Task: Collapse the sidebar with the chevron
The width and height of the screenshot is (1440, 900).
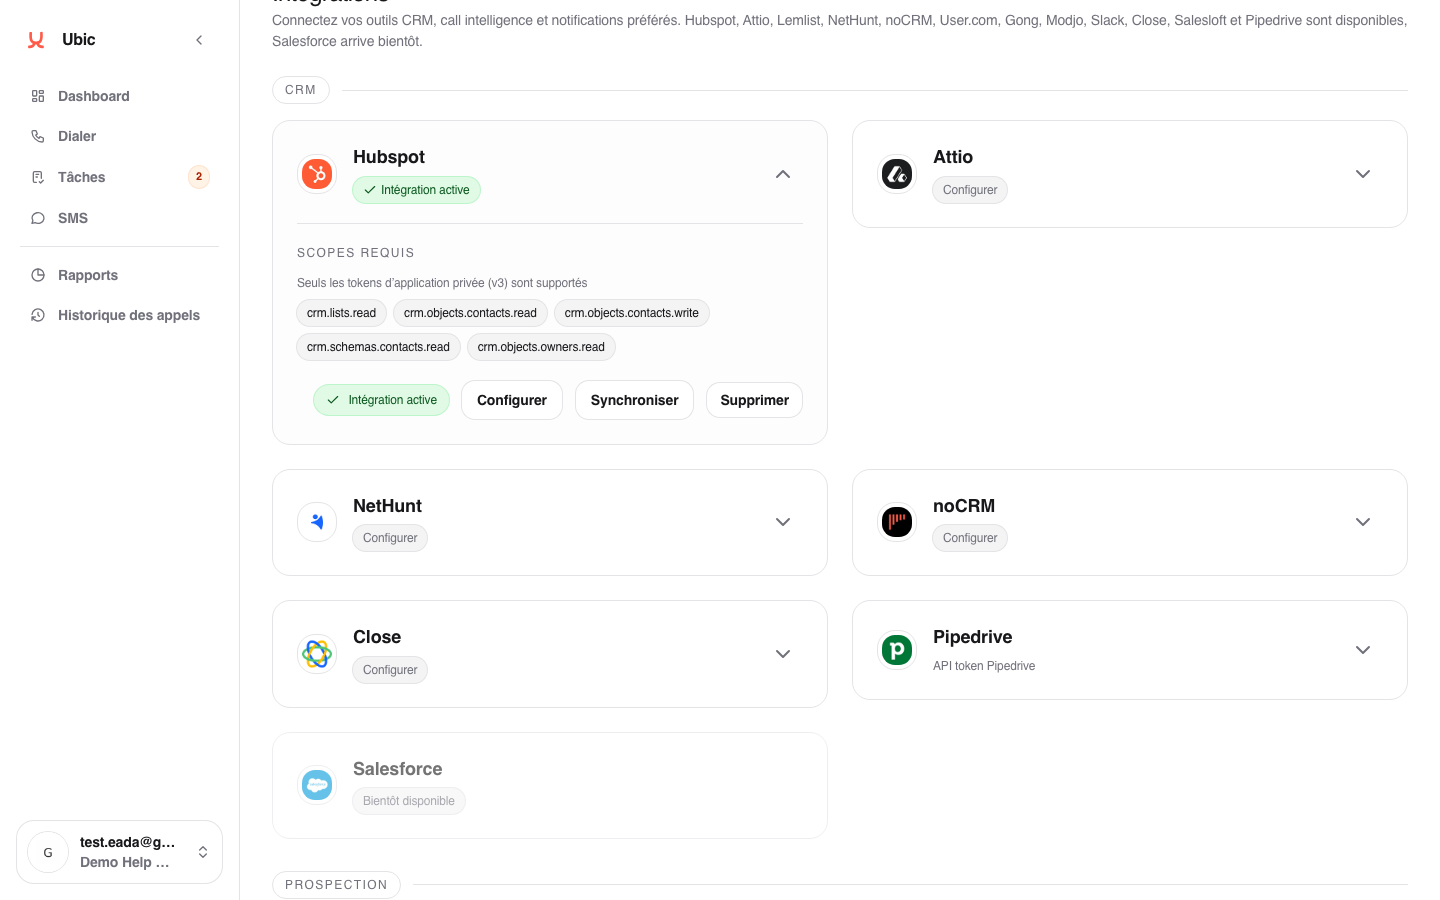Action: [x=199, y=40]
